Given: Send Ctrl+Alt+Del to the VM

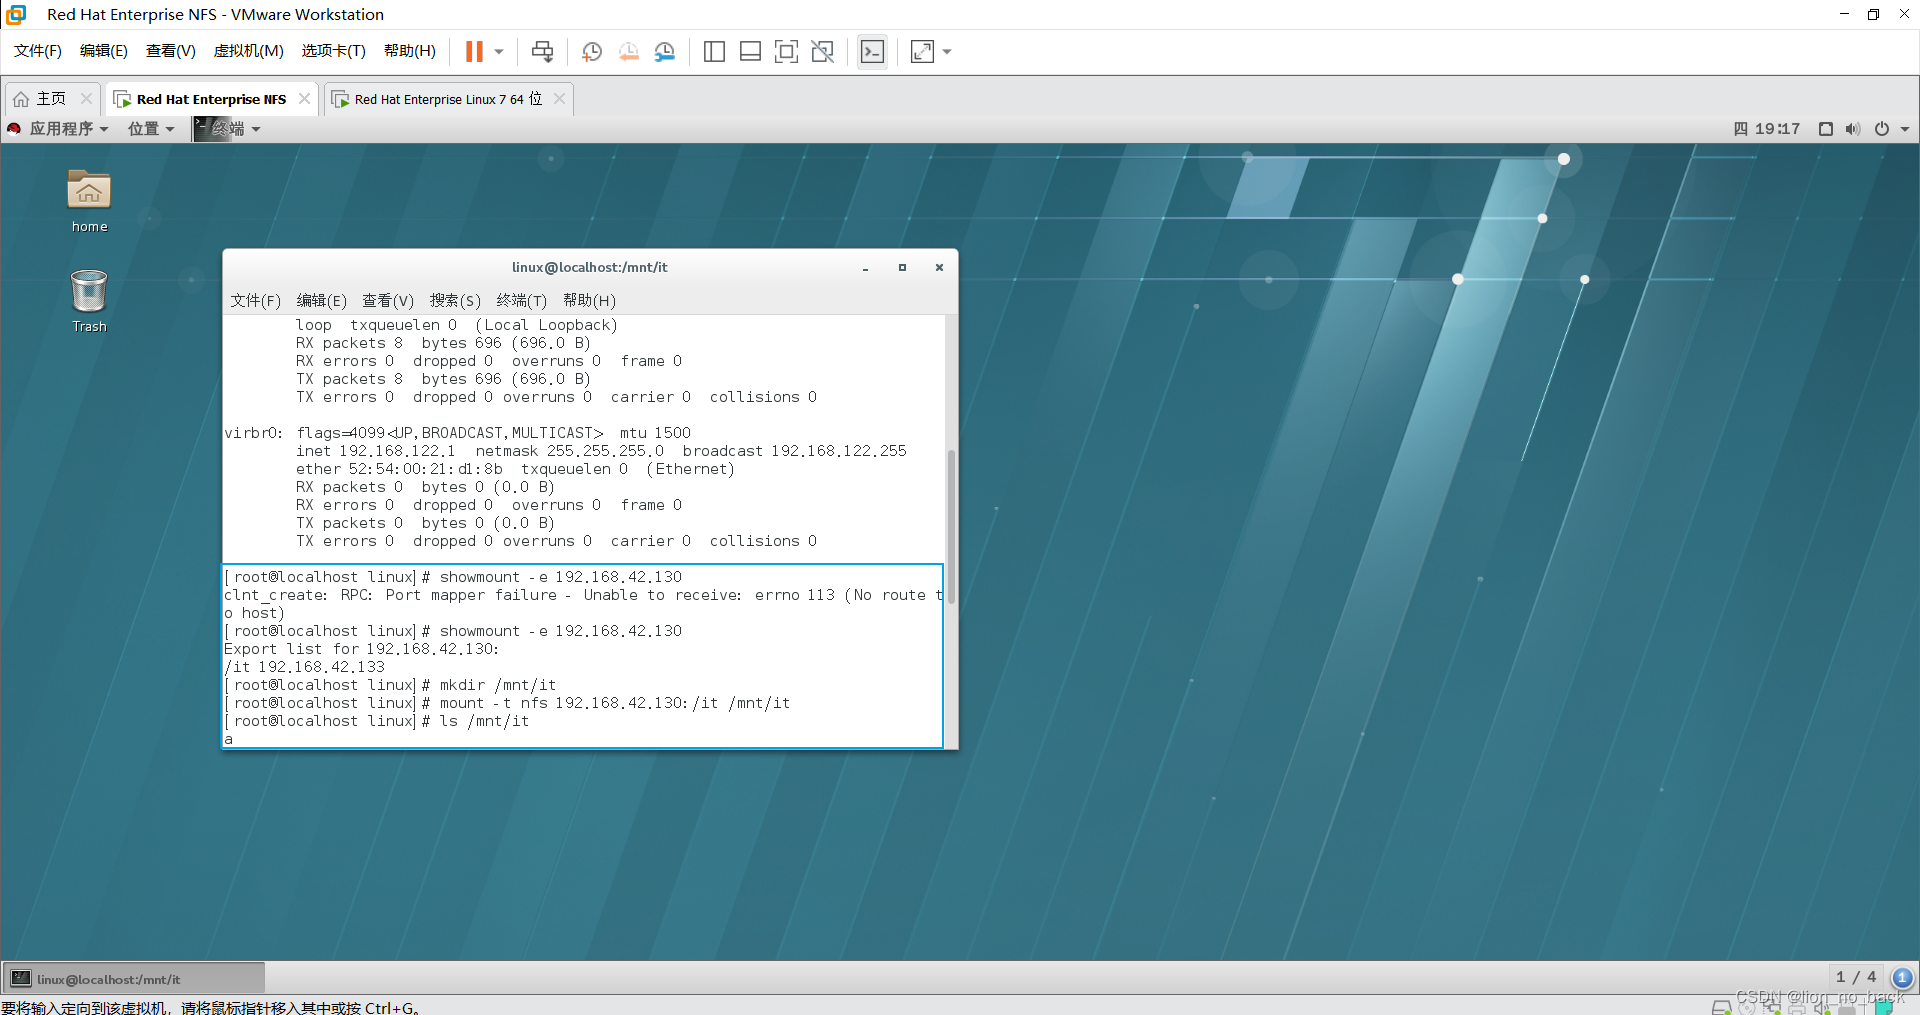Looking at the screenshot, I should 542,52.
